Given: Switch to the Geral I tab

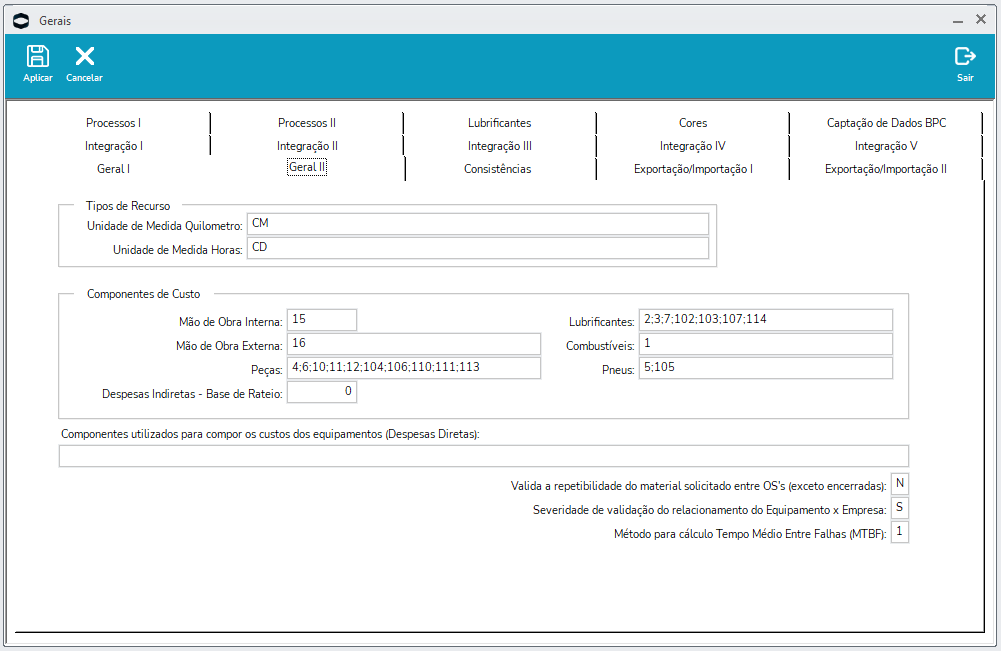Looking at the screenshot, I should tap(114, 169).
